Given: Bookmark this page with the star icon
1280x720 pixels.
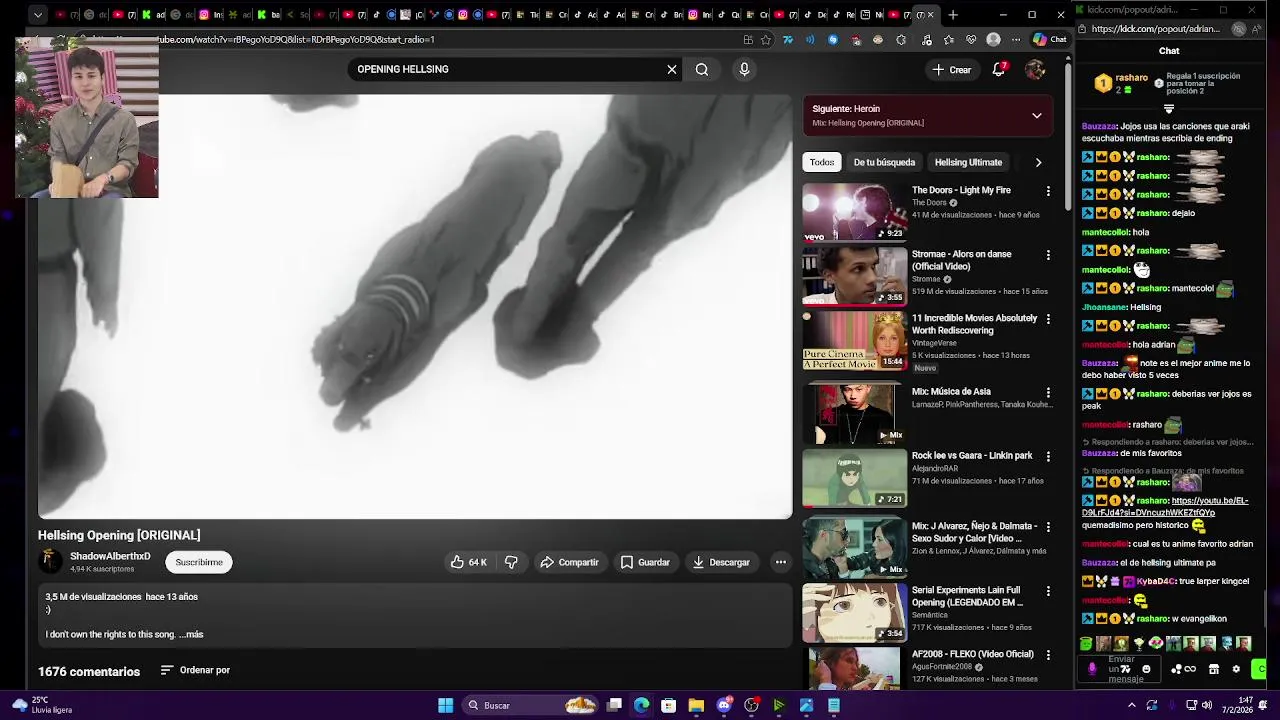Looking at the screenshot, I should pos(766,40).
